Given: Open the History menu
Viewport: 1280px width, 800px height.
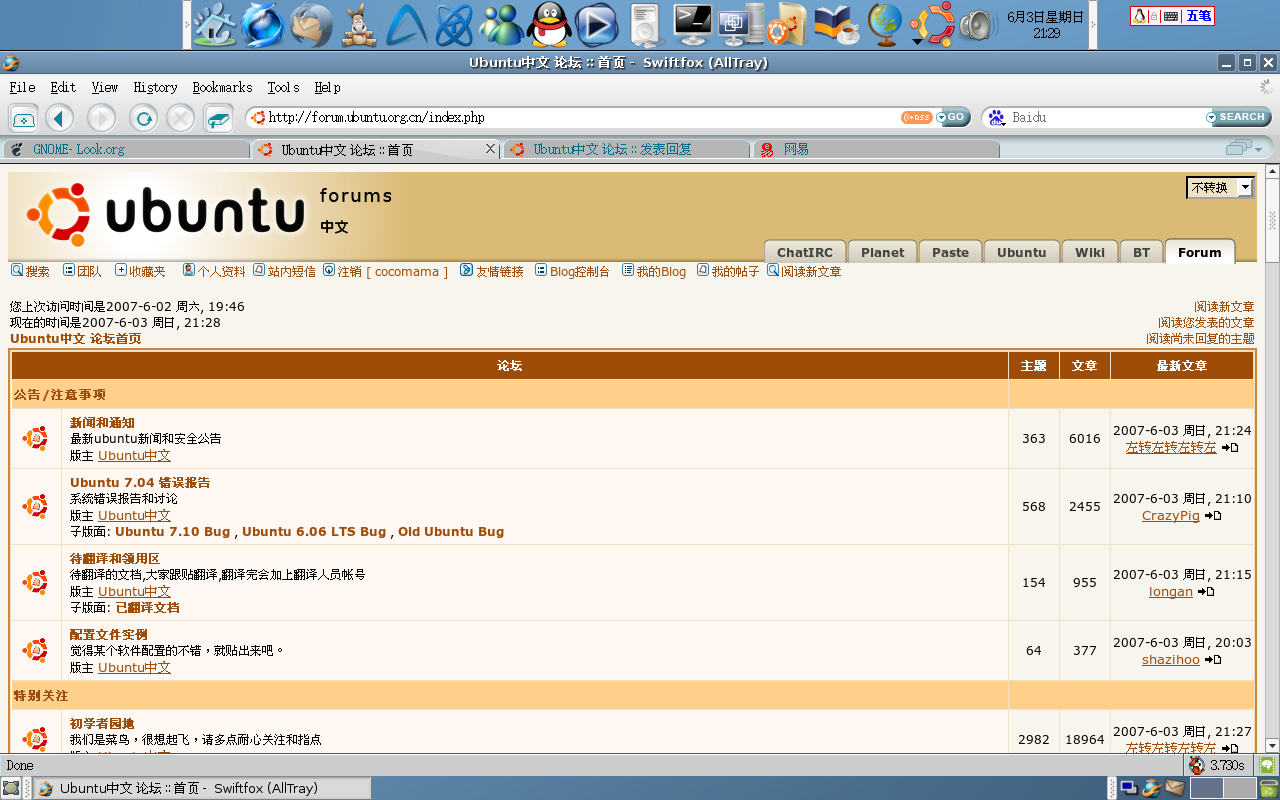Looking at the screenshot, I should point(155,87).
